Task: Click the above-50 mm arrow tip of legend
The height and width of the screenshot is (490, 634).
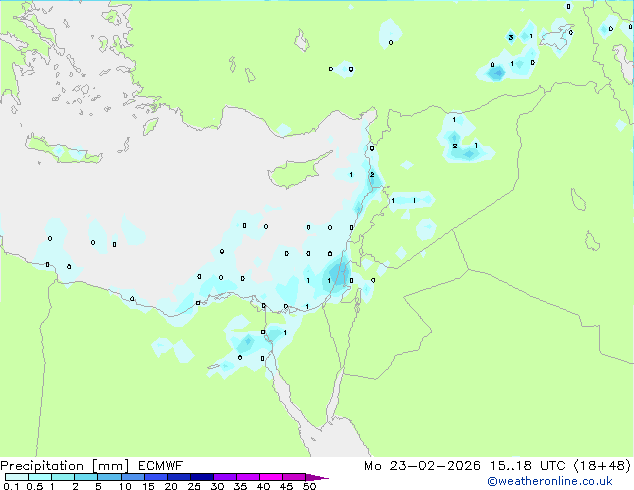Action: coord(317,477)
